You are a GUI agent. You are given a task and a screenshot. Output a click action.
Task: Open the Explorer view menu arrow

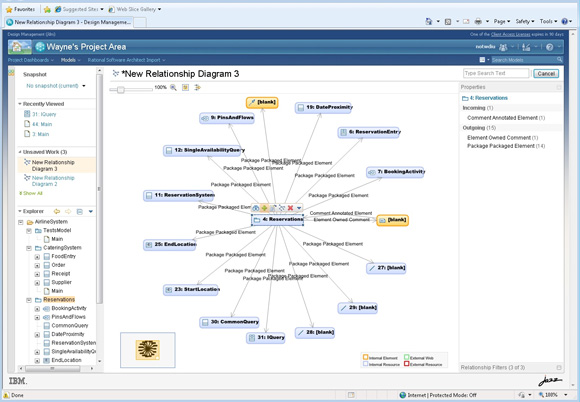91,211
